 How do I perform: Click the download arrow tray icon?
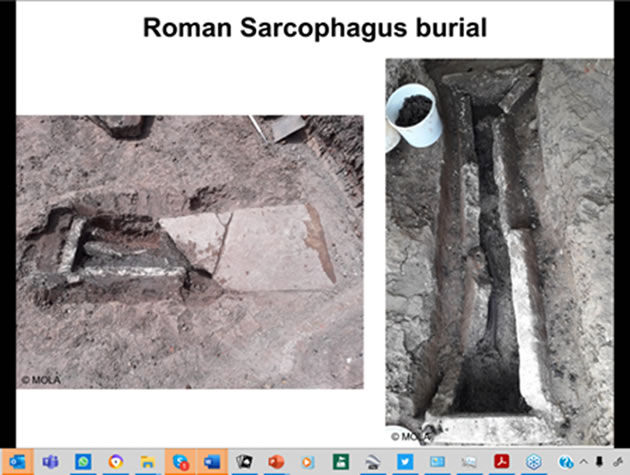tap(599, 461)
